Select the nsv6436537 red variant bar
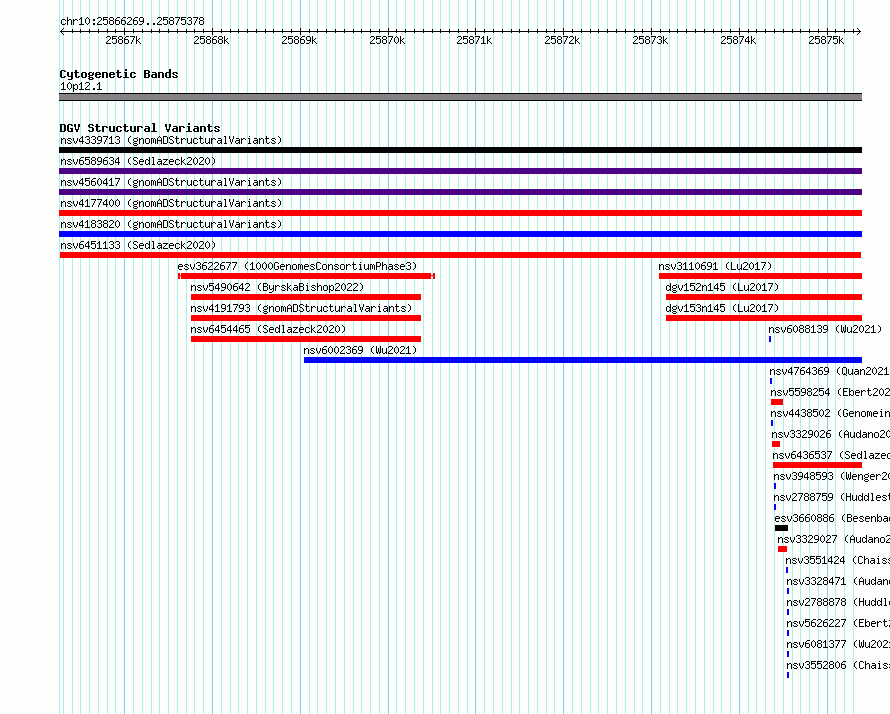 pyautogui.click(x=817, y=465)
